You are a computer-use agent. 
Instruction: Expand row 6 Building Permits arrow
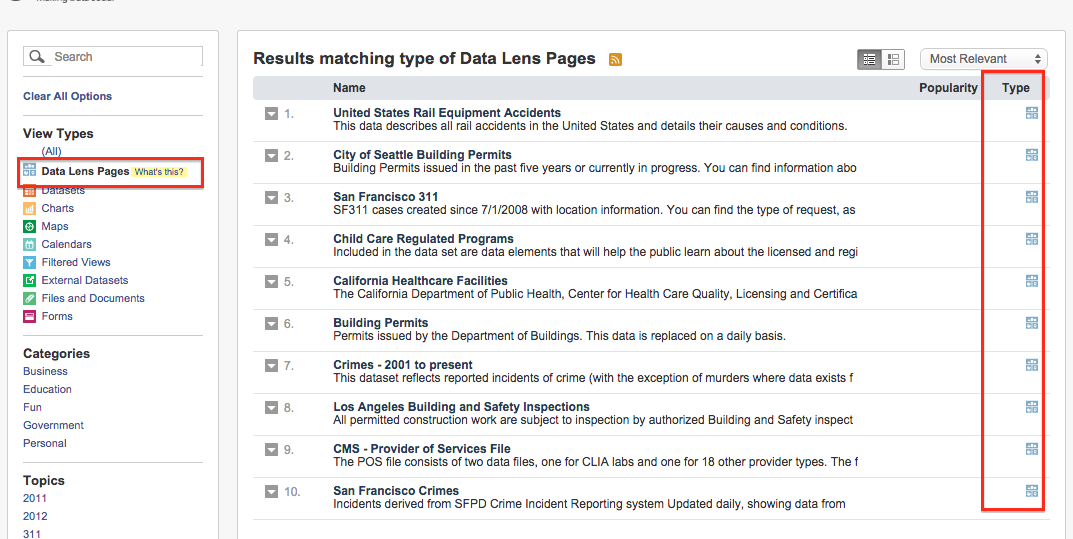click(x=272, y=324)
